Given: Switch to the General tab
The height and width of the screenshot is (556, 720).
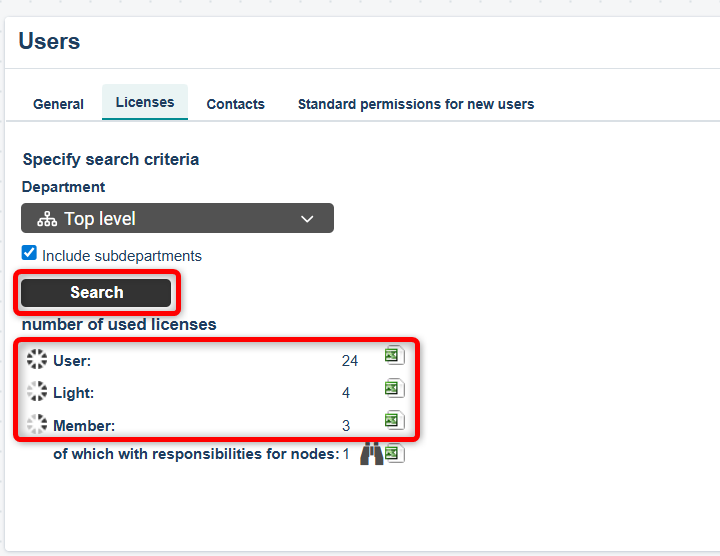Looking at the screenshot, I should pyautogui.click(x=58, y=104).
